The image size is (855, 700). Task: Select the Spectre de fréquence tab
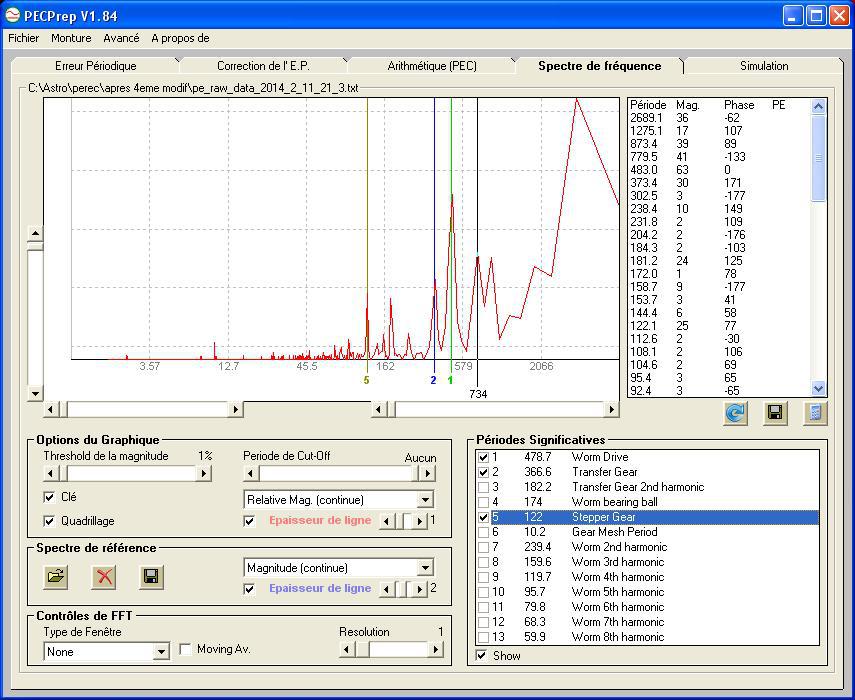pos(599,65)
